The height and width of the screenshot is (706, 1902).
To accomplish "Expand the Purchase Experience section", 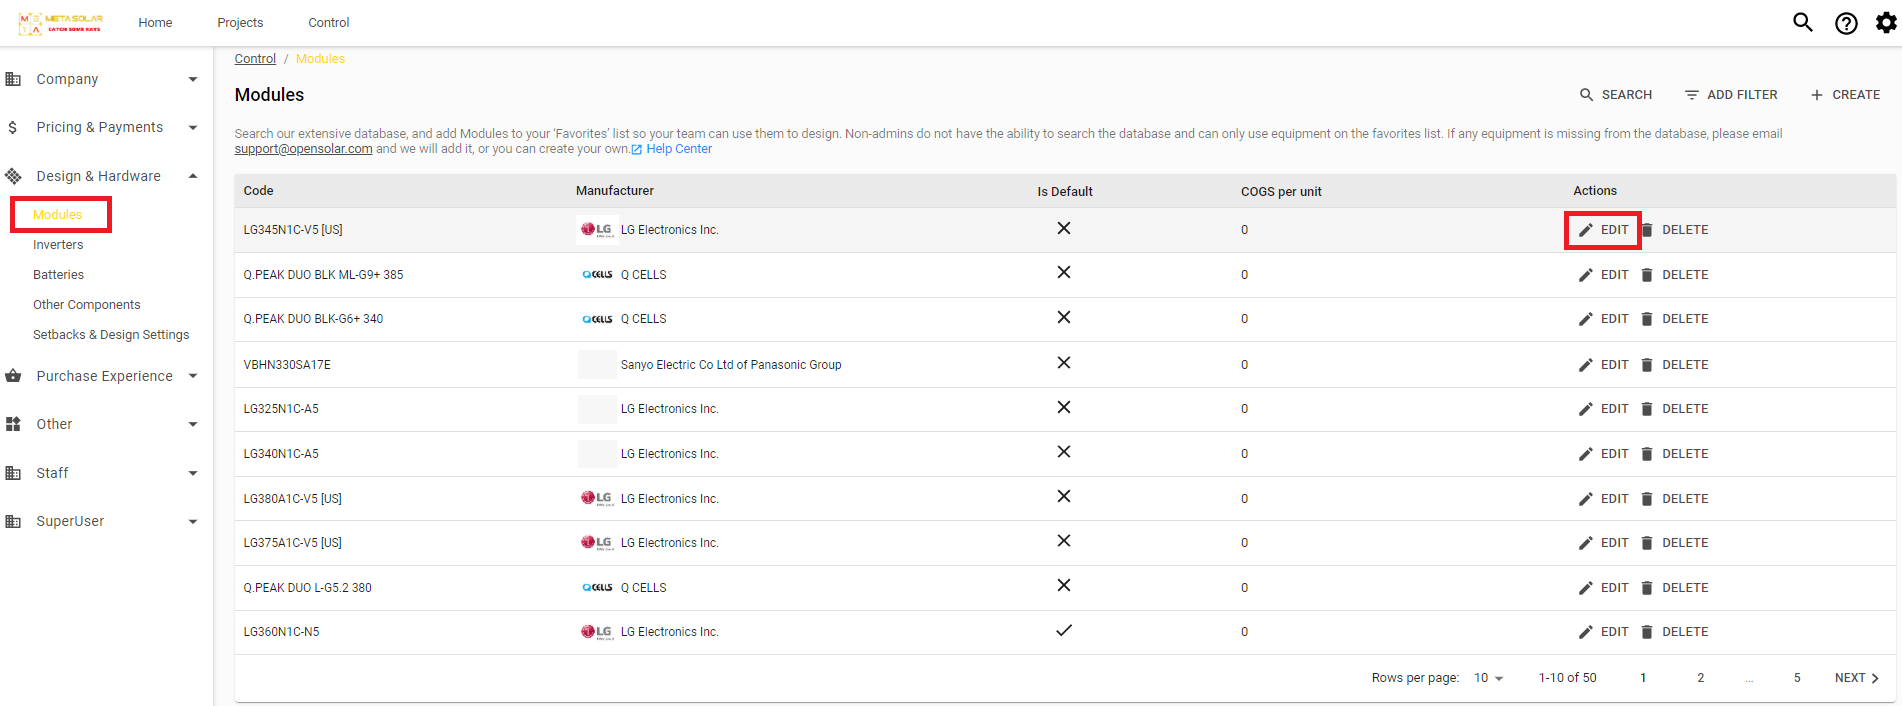I will click(193, 376).
